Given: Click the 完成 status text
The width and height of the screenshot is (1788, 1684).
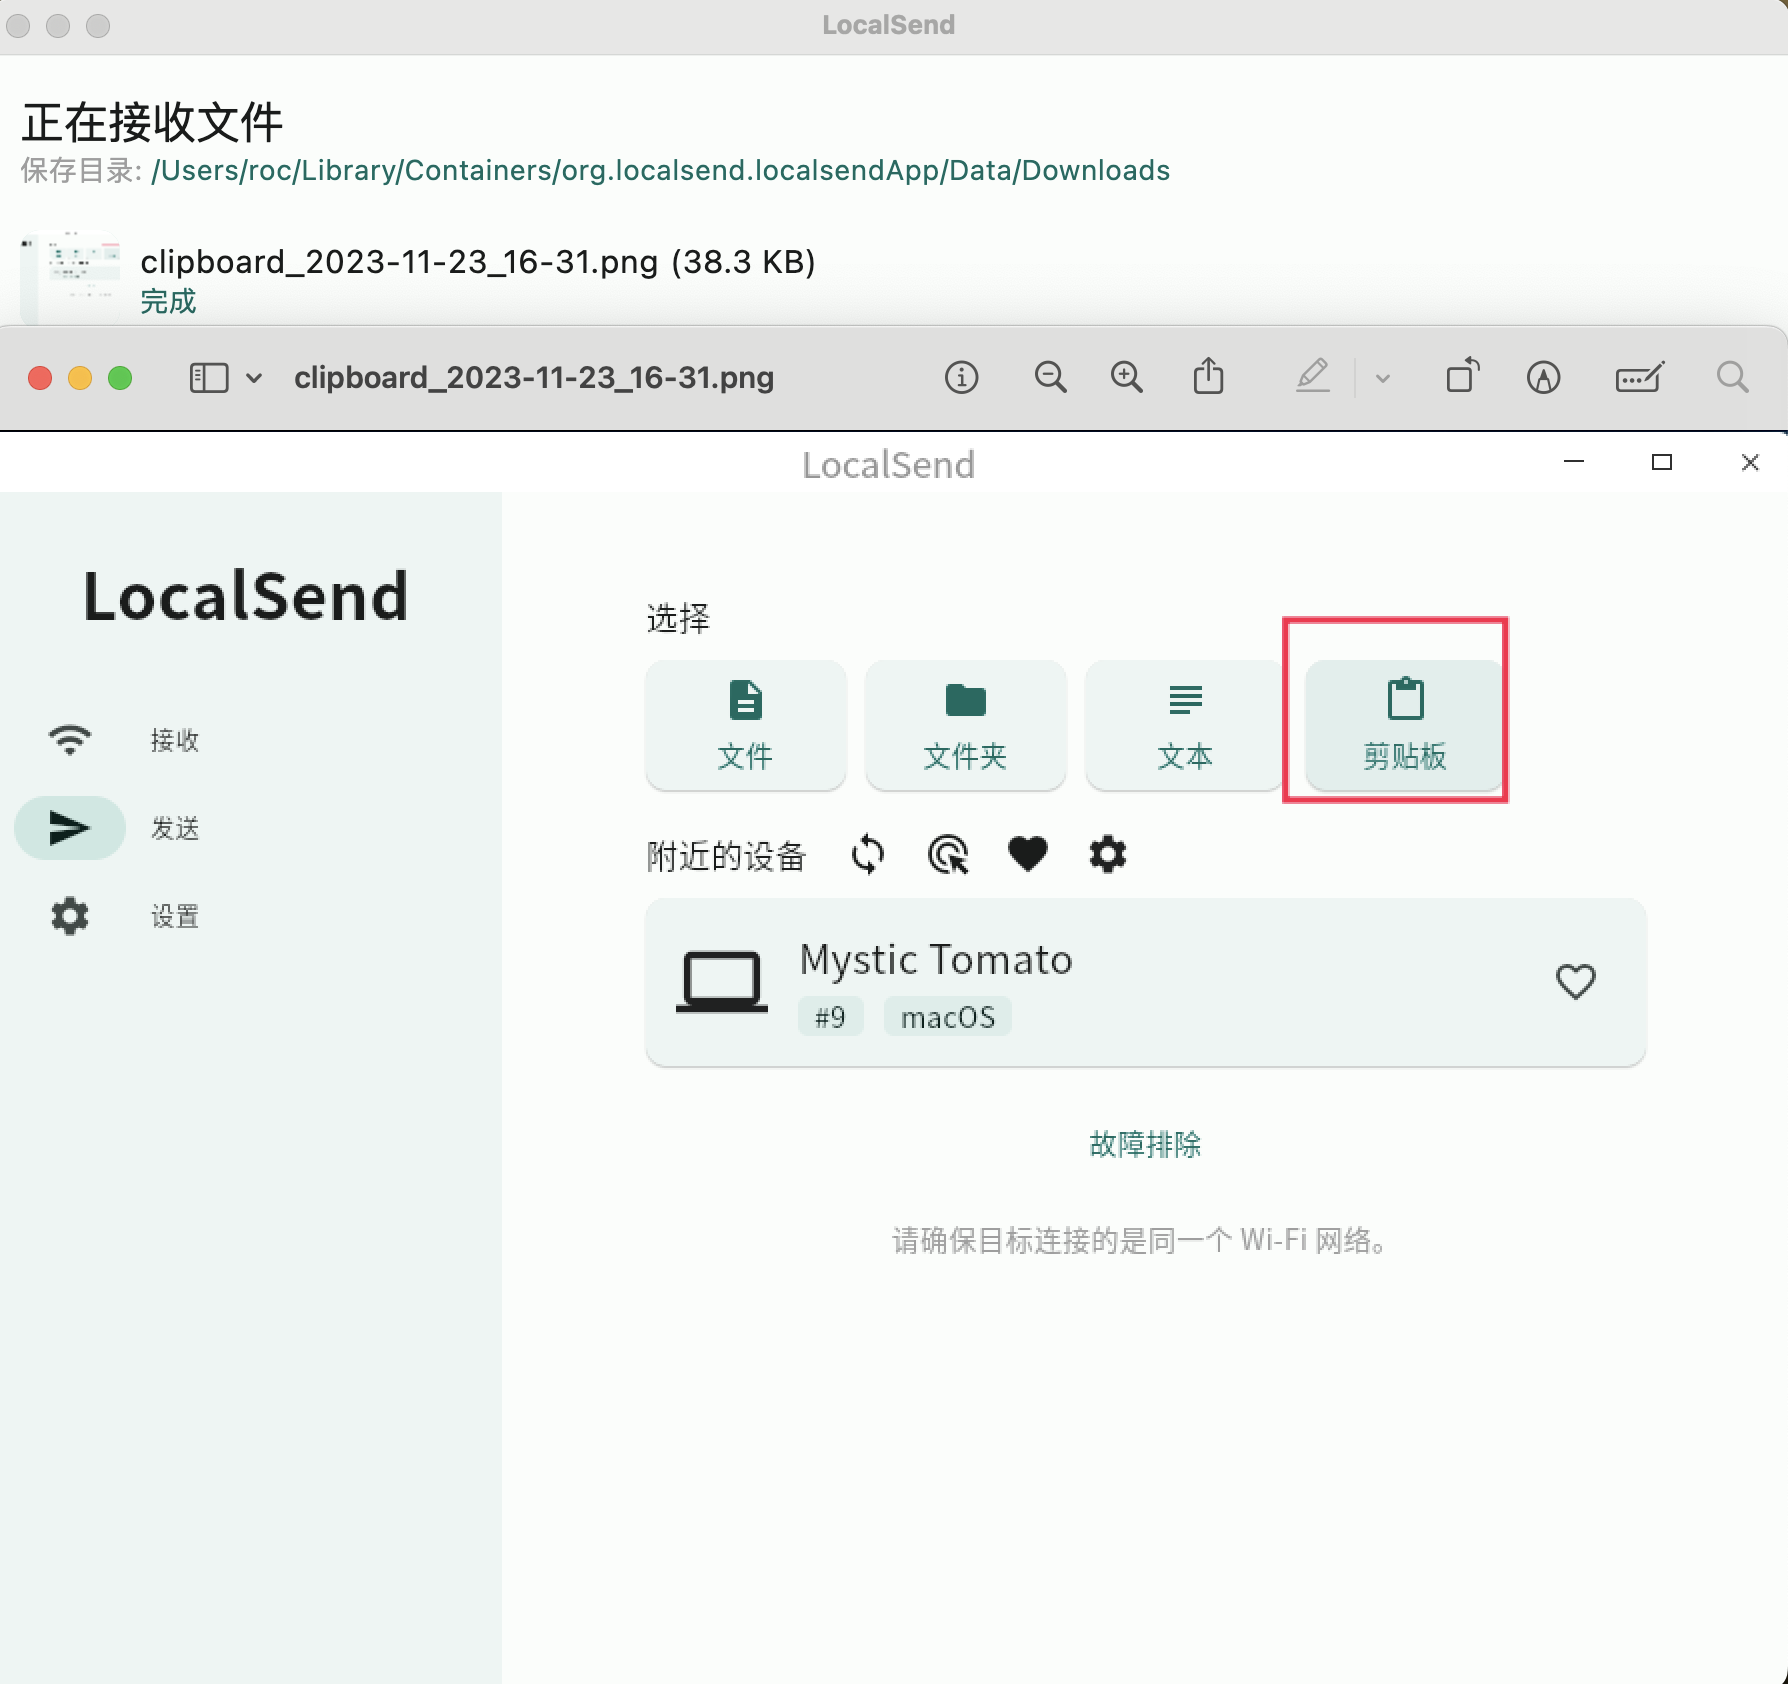Looking at the screenshot, I should (168, 301).
